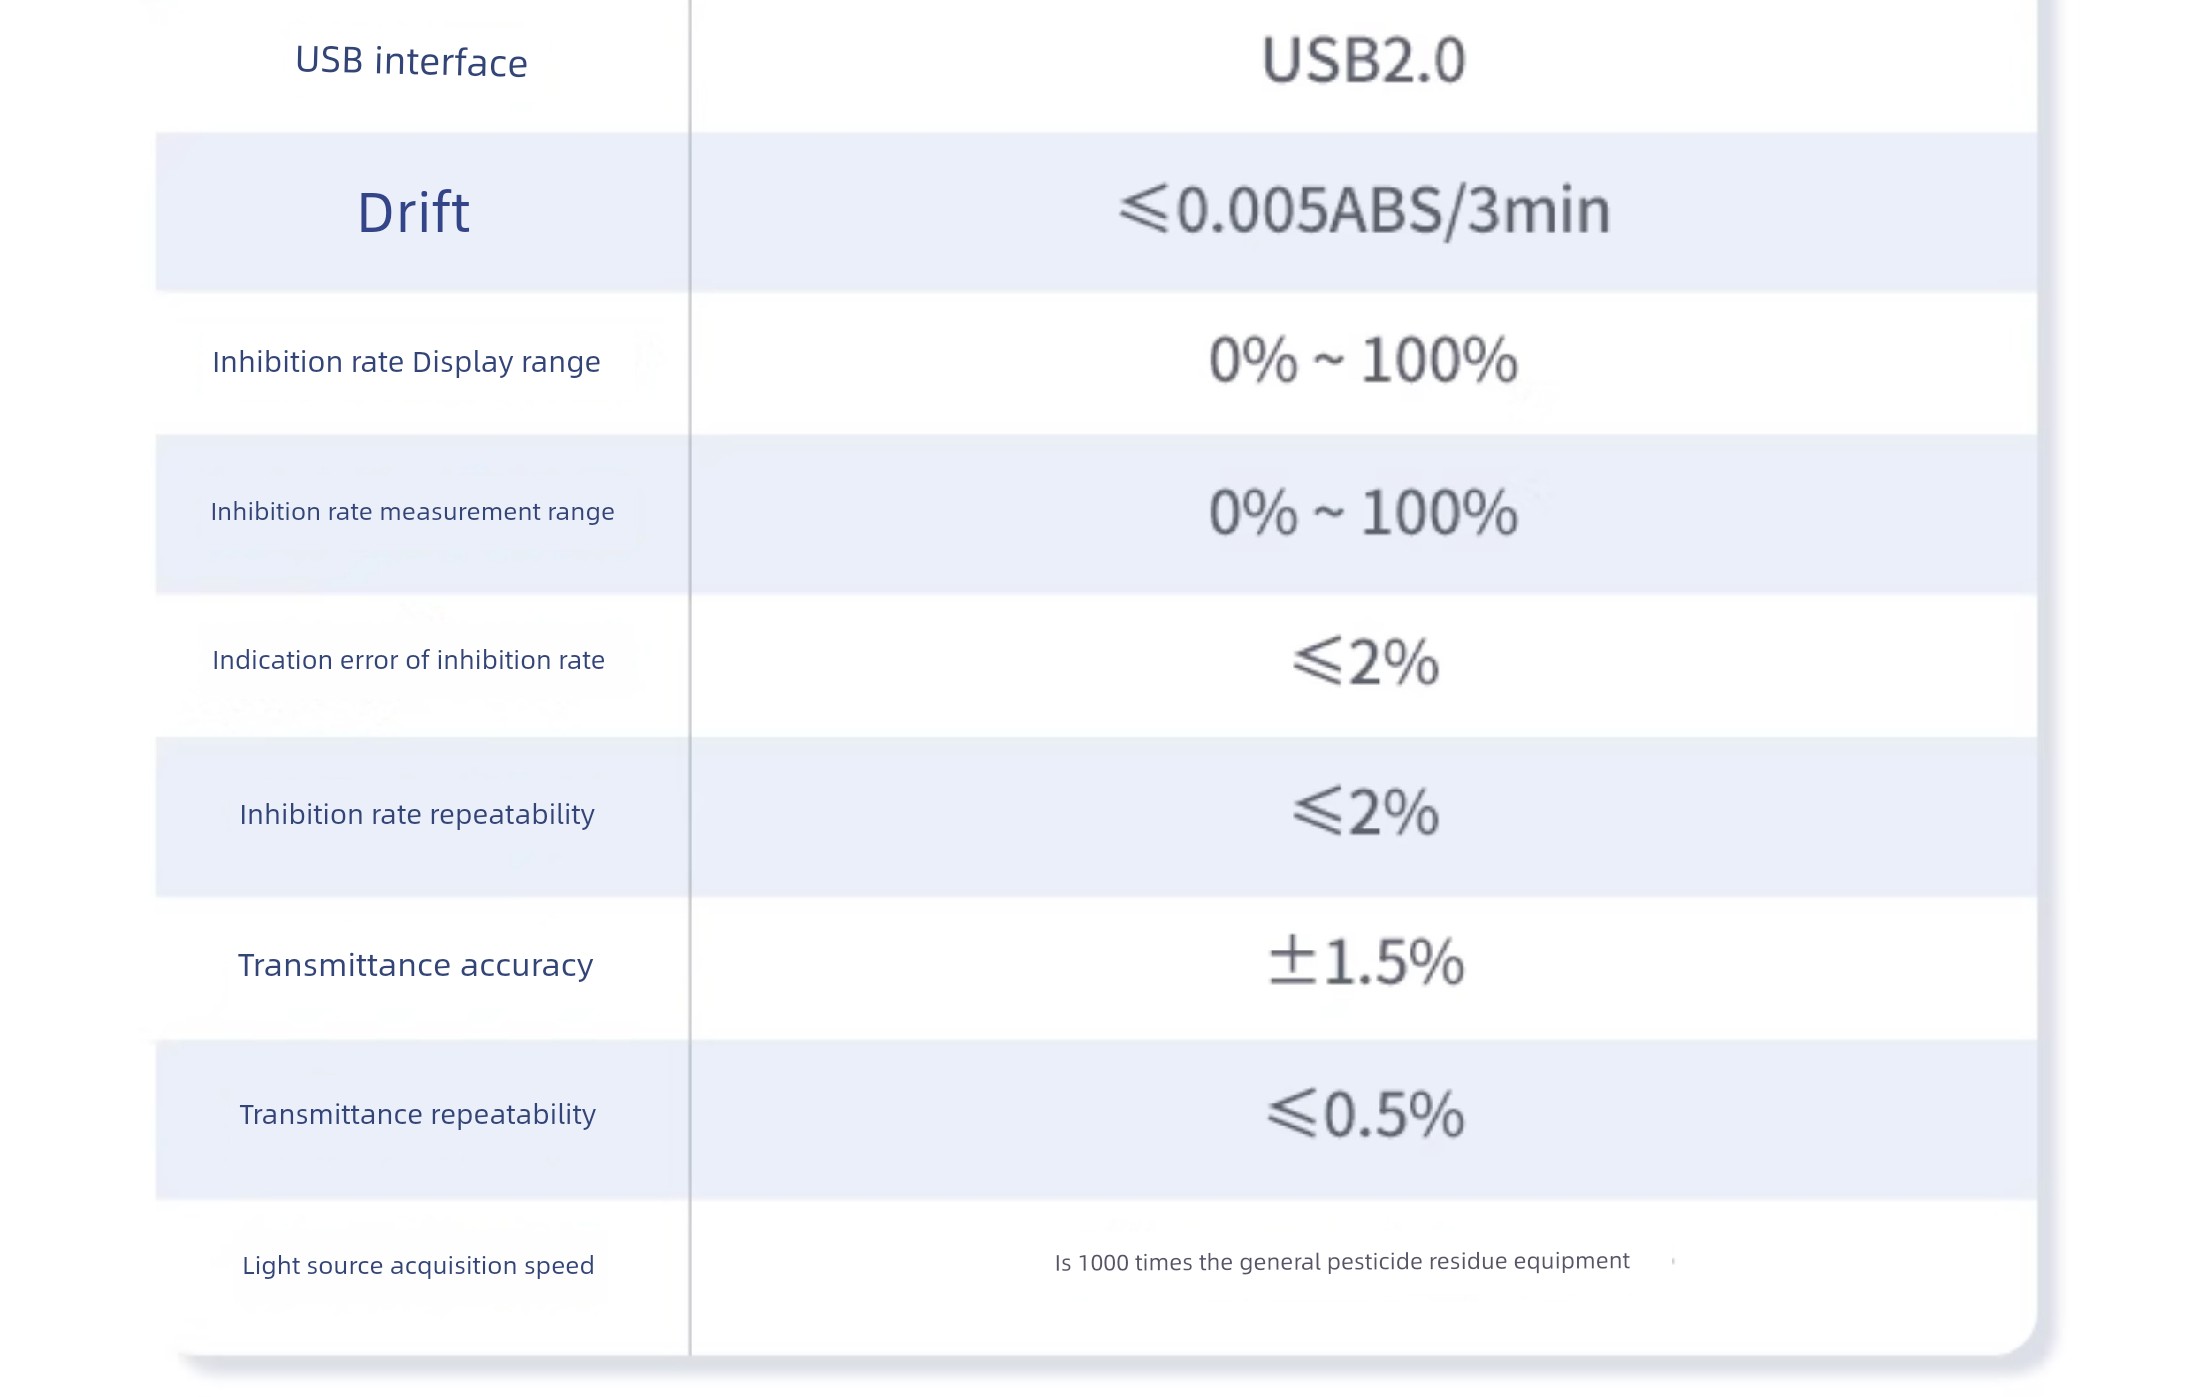The height and width of the screenshot is (1397, 2193).
Task: Select the 1000 times pesticide residue text
Action: pos(1342,1262)
